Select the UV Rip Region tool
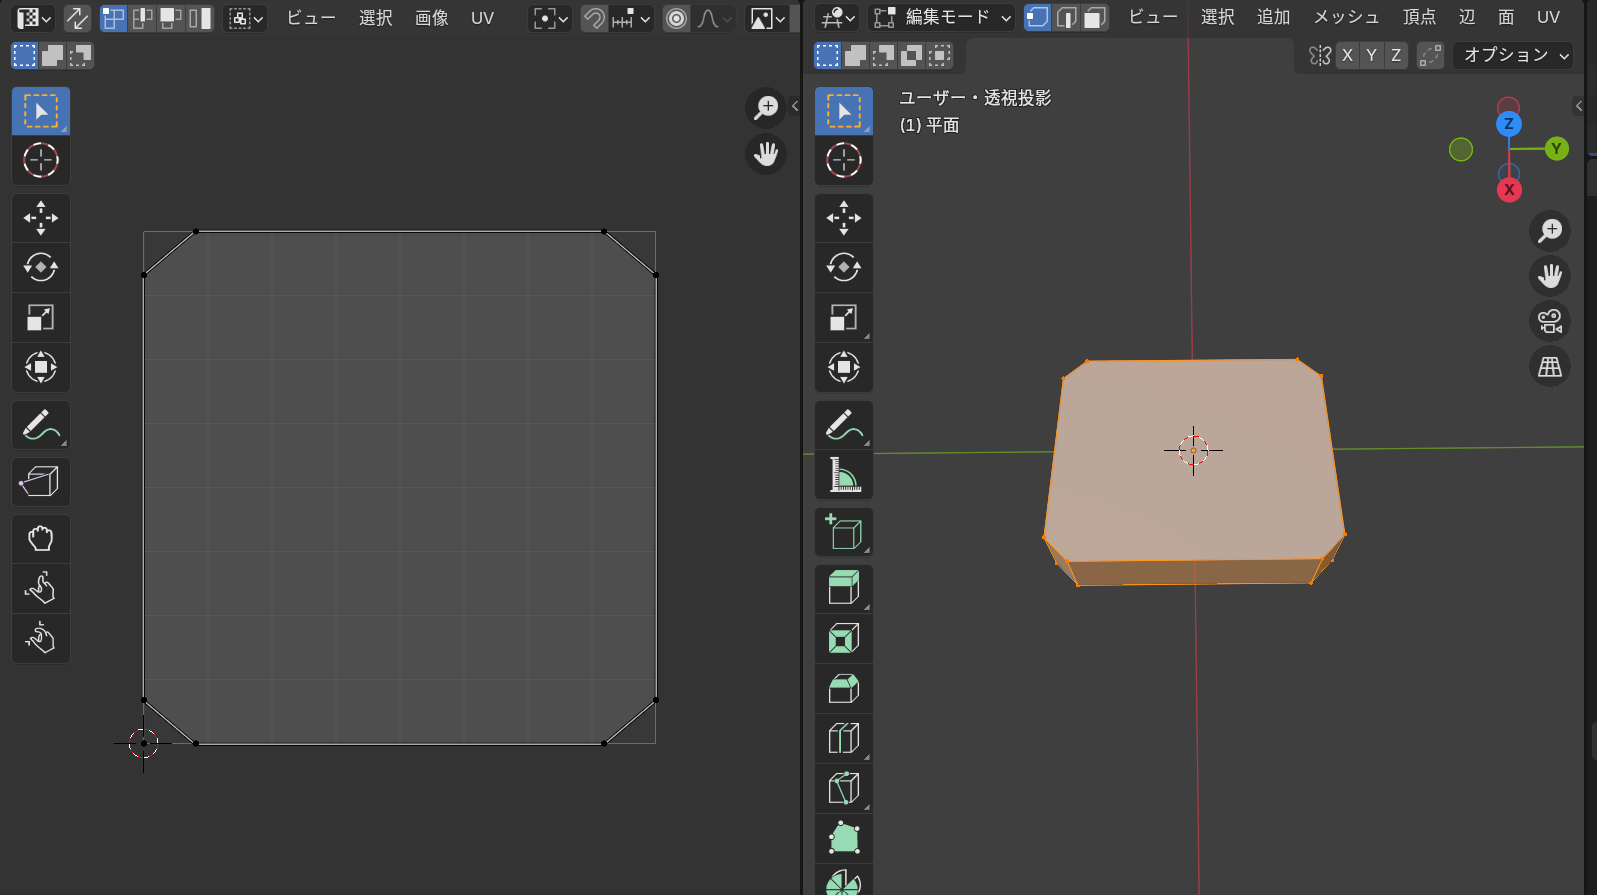 coord(41,482)
